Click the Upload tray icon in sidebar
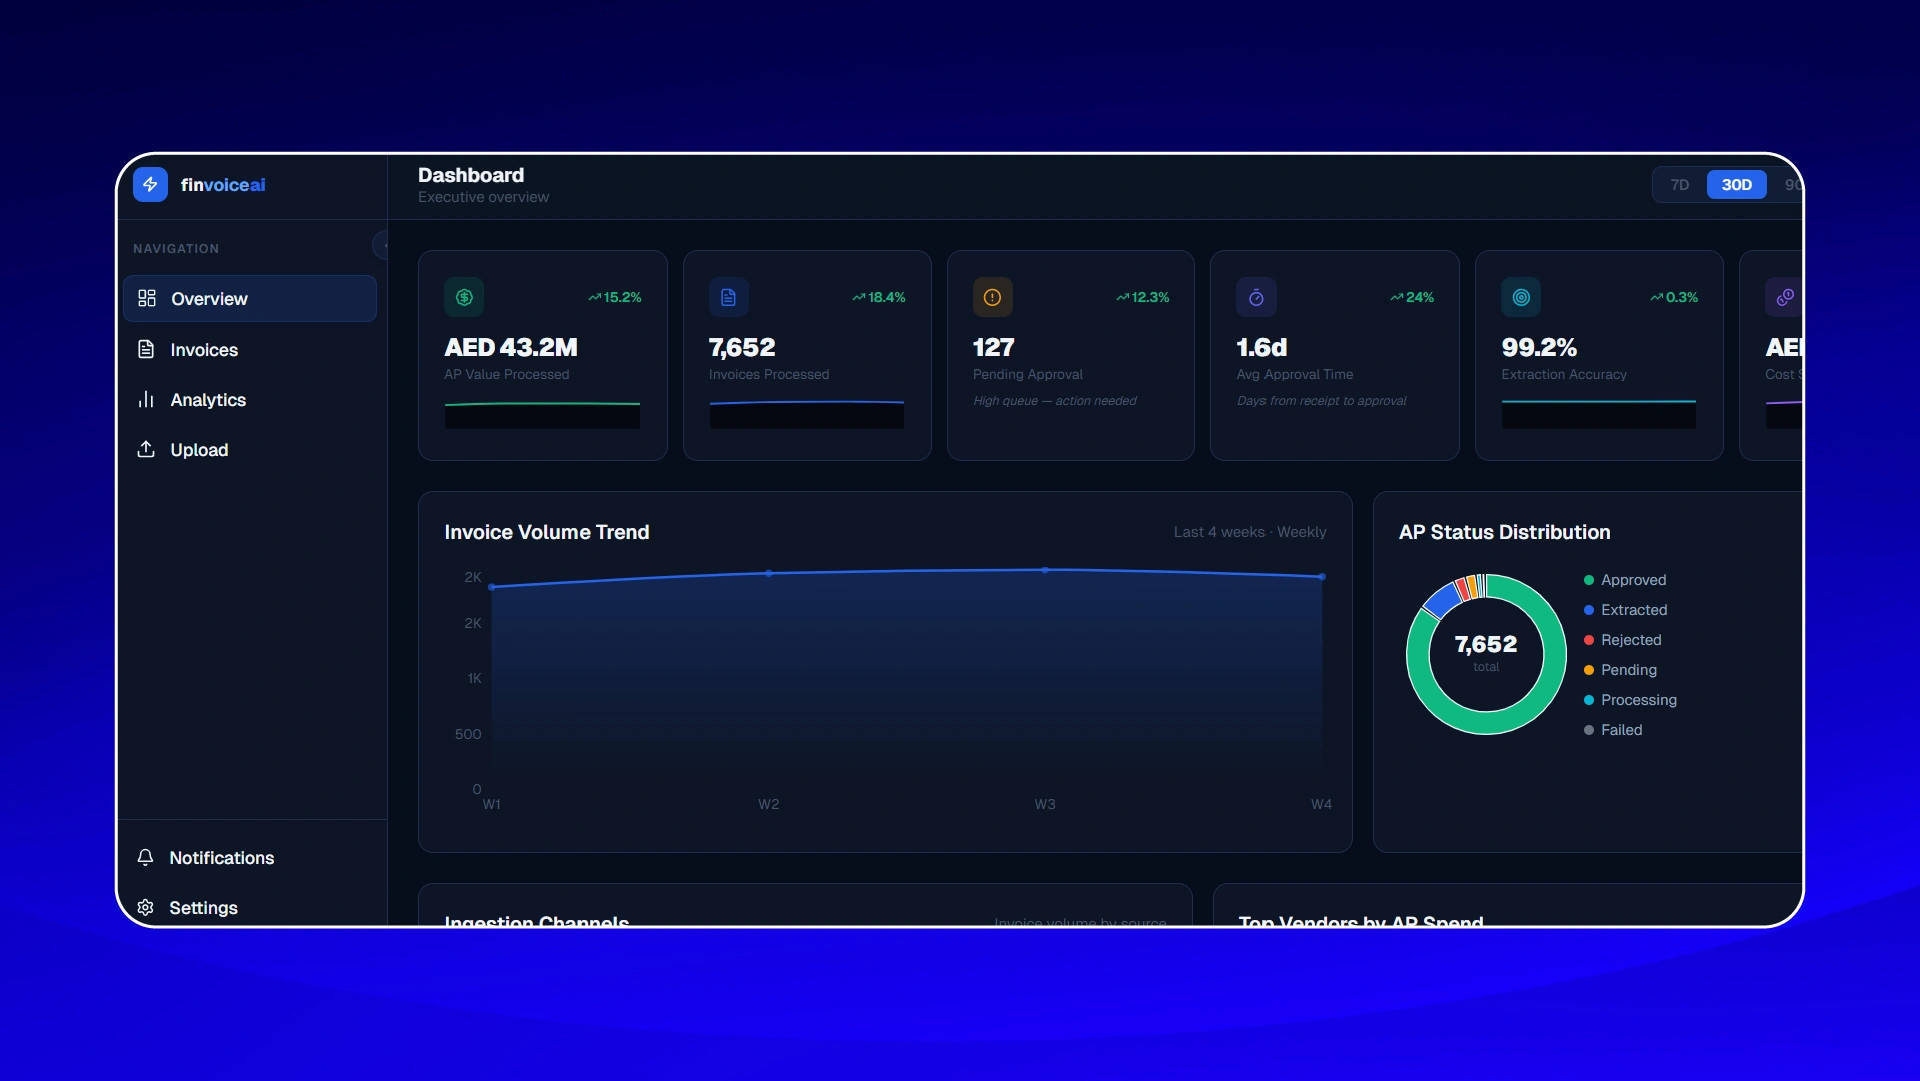1920x1081 pixels. [146, 449]
